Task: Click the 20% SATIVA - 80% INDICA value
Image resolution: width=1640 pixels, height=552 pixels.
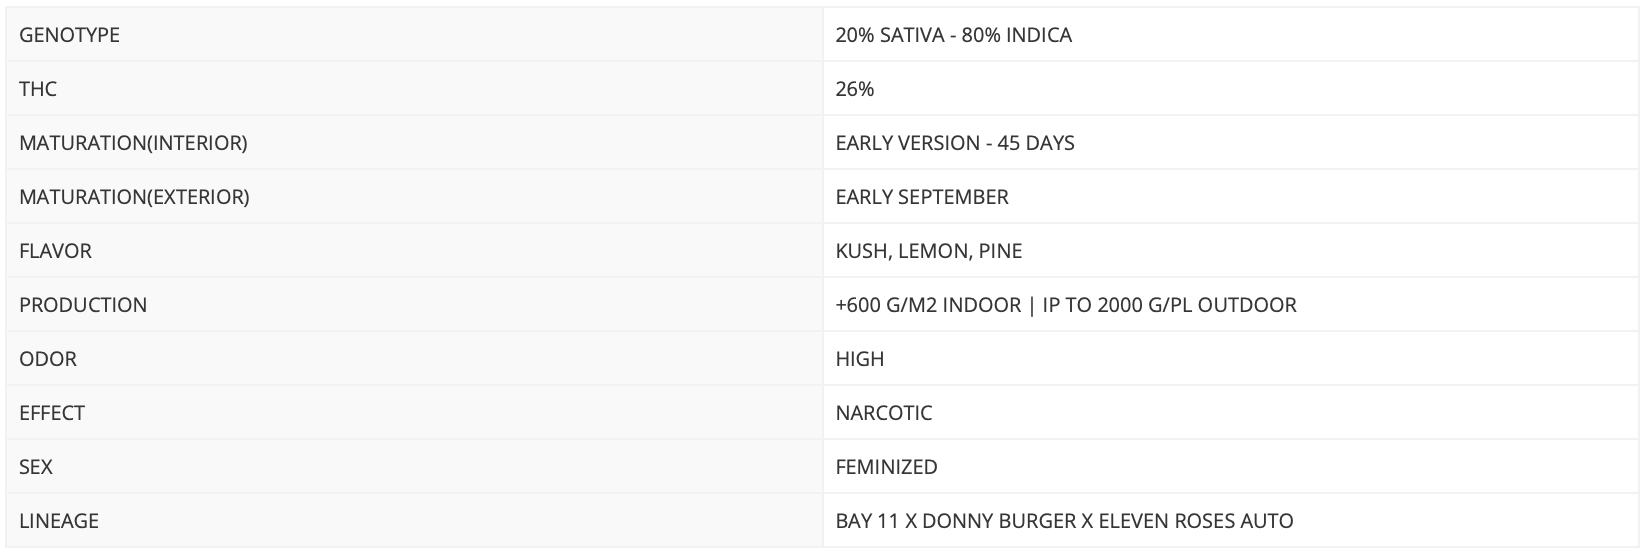Action: 953,35
